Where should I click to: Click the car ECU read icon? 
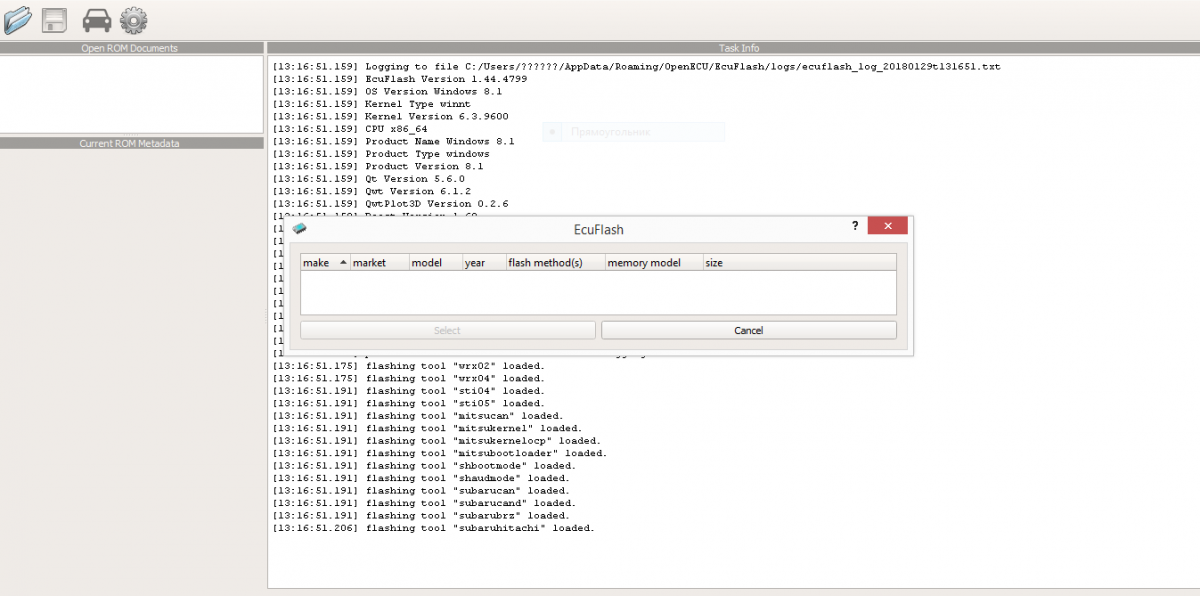pyautogui.click(x=96, y=20)
